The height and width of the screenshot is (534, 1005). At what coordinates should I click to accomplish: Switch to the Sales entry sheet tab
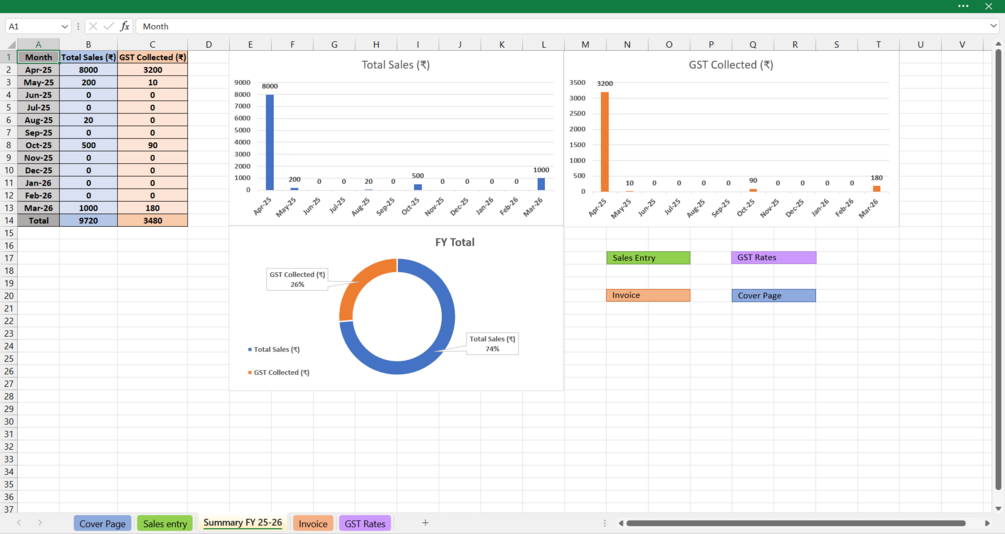coord(165,524)
